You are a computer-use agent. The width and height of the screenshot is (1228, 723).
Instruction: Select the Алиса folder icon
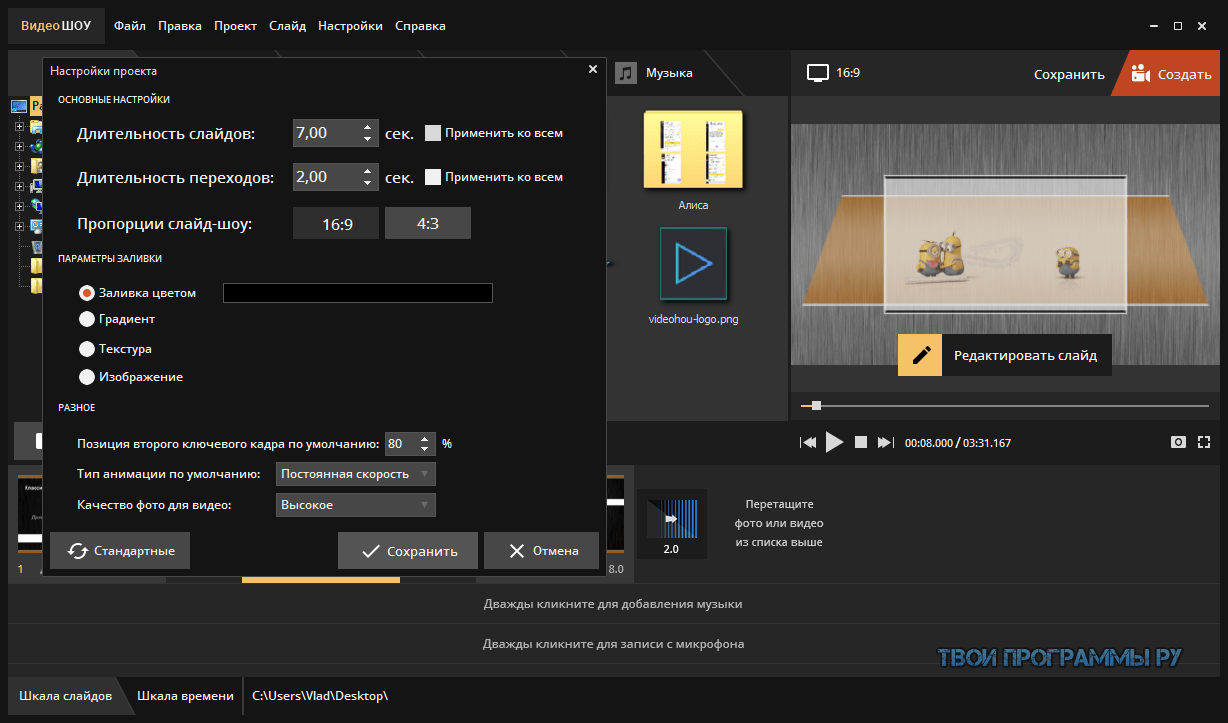click(x=693, y=150)
